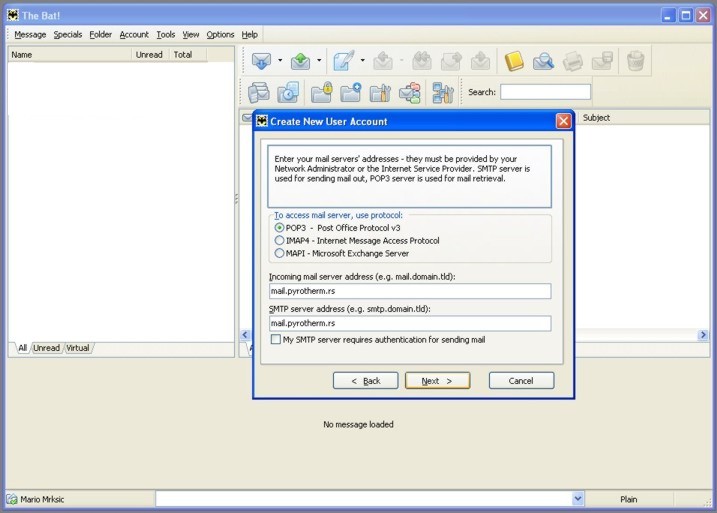Click the Subject column header

click(644, 118)
